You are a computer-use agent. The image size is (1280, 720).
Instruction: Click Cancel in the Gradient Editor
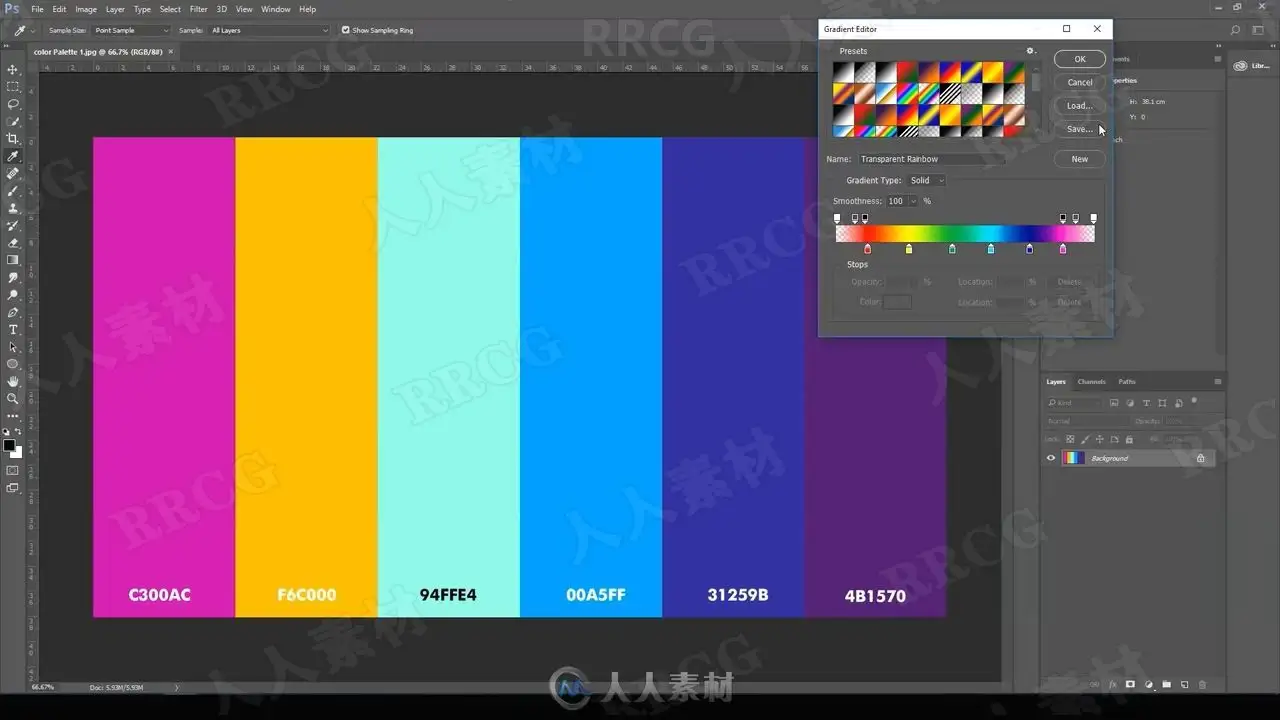(x=1080, y=82)
